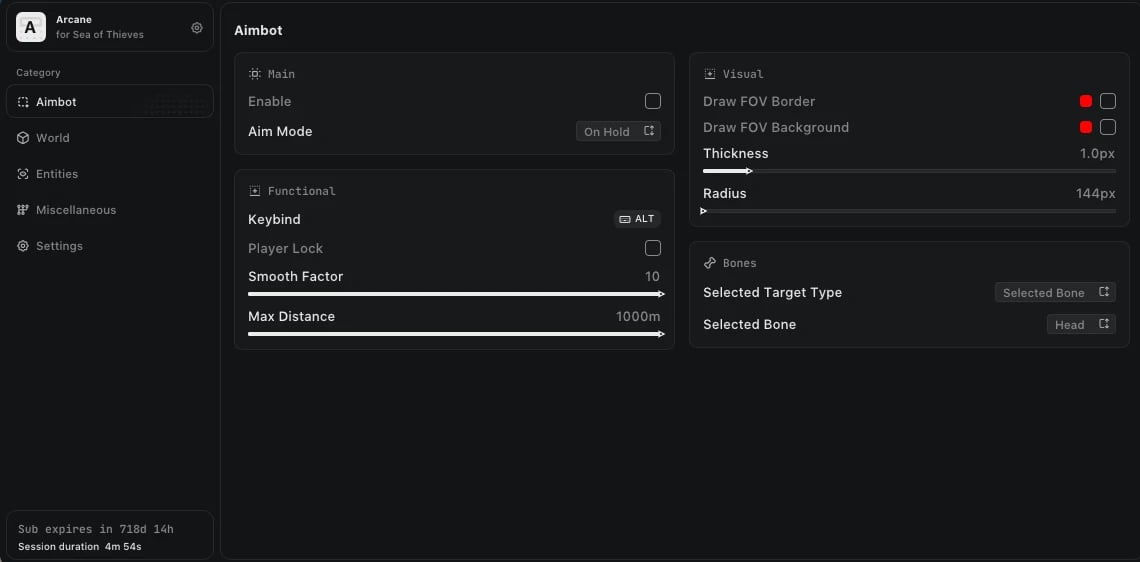Check the Draw FOV Border checkbox
1140x562 pixels.
pyautogui.click(x=1108, y=101)
